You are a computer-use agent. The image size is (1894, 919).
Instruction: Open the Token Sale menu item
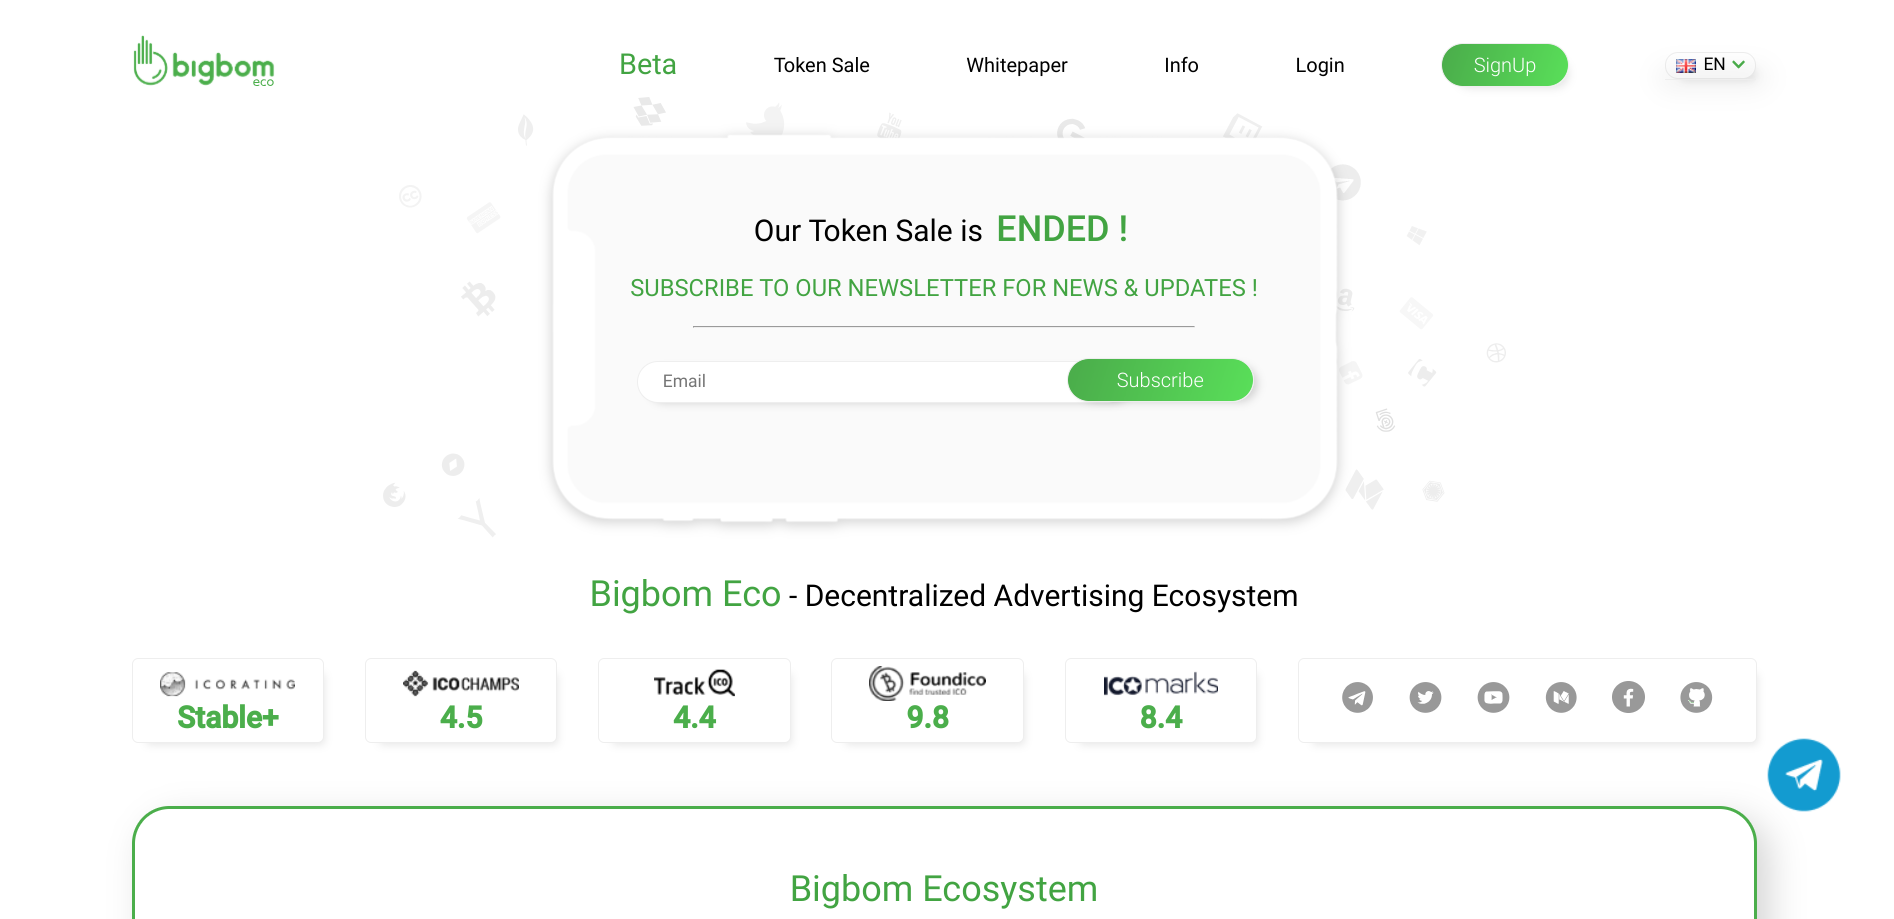[822, 65]
